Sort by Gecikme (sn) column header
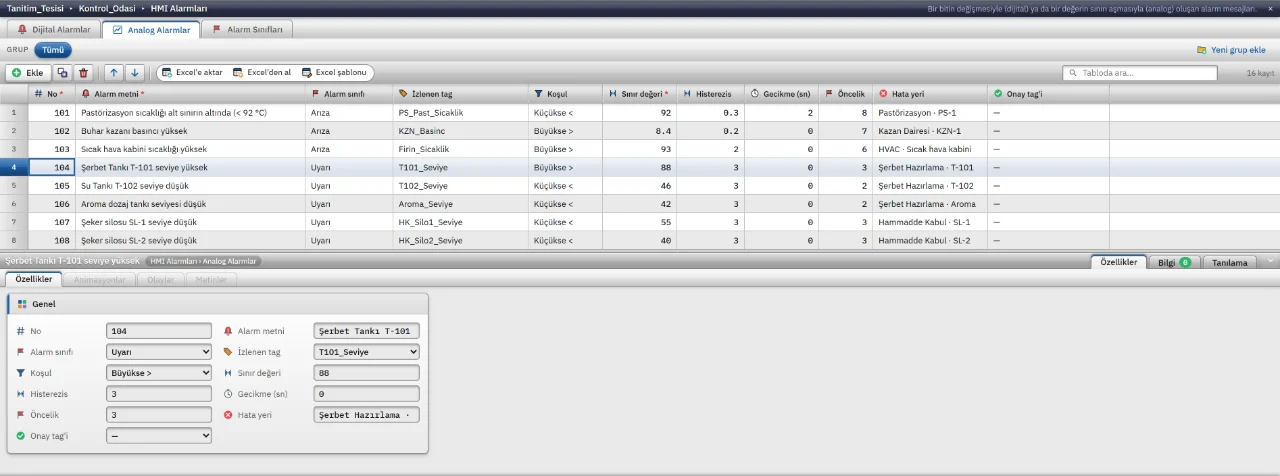The width and height of the screenshot is (1280, 476). pyautogui.click(x=781, y=94)
